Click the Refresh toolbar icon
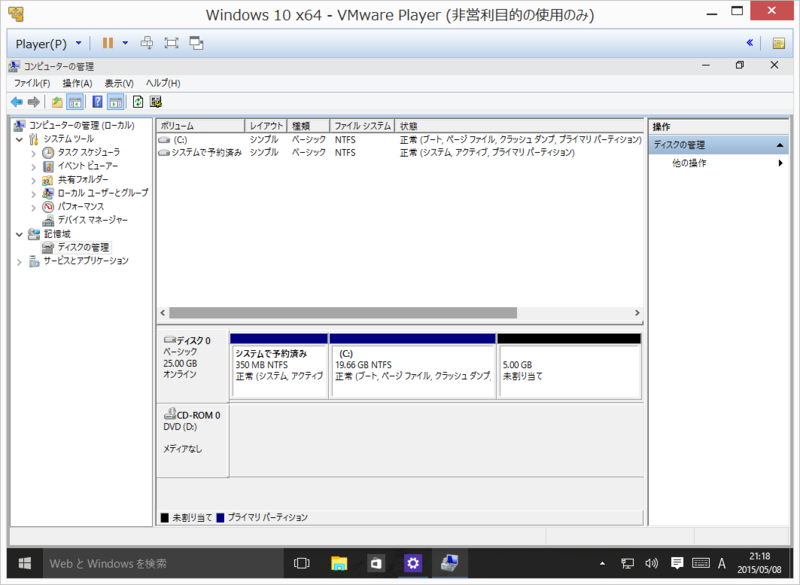The height and width of the screenshot is (585, 800). (138, 102)
